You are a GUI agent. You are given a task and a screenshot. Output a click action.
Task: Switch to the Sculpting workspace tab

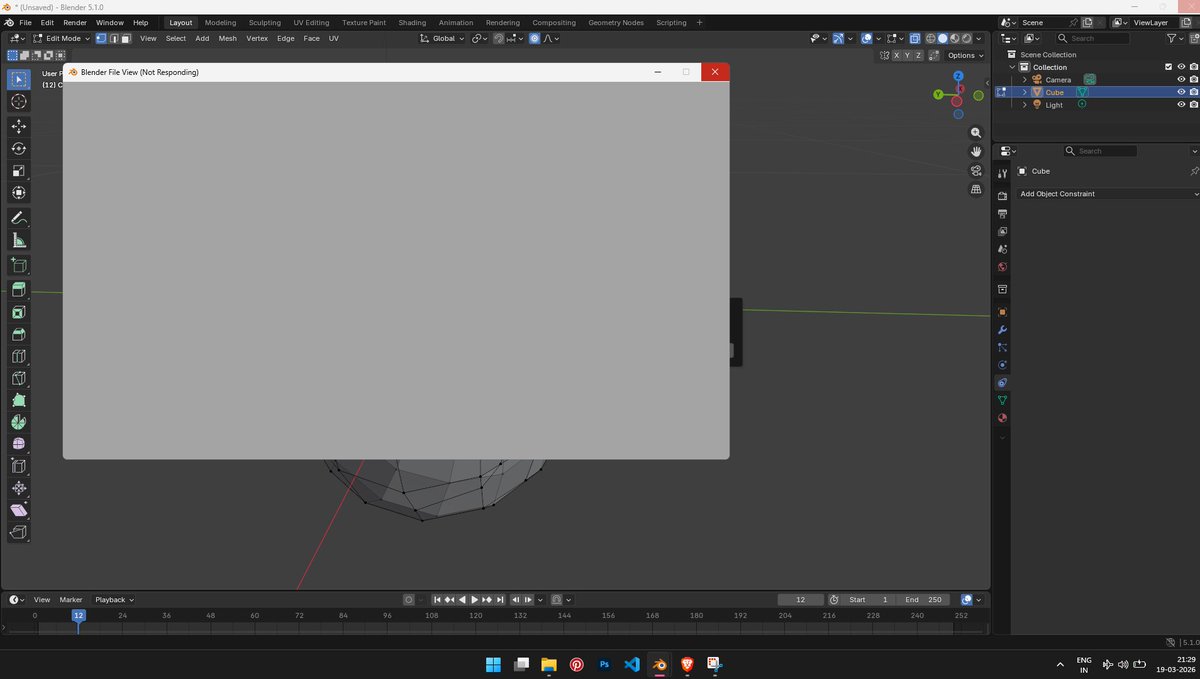264,22
